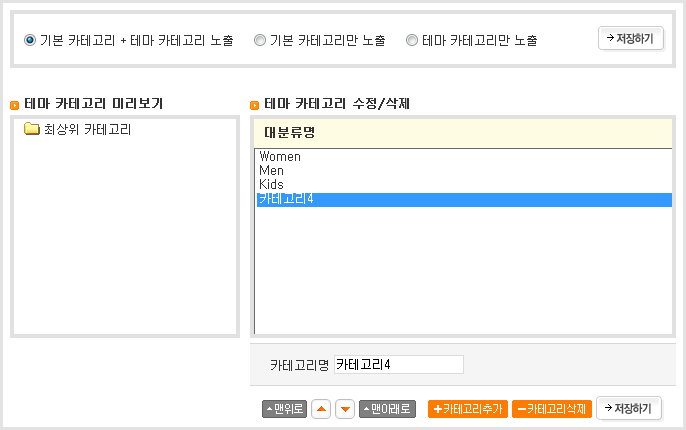The height and width of the screenshot is (430, 686).
Task: Choose Kids from the category list
Action: 272,185
